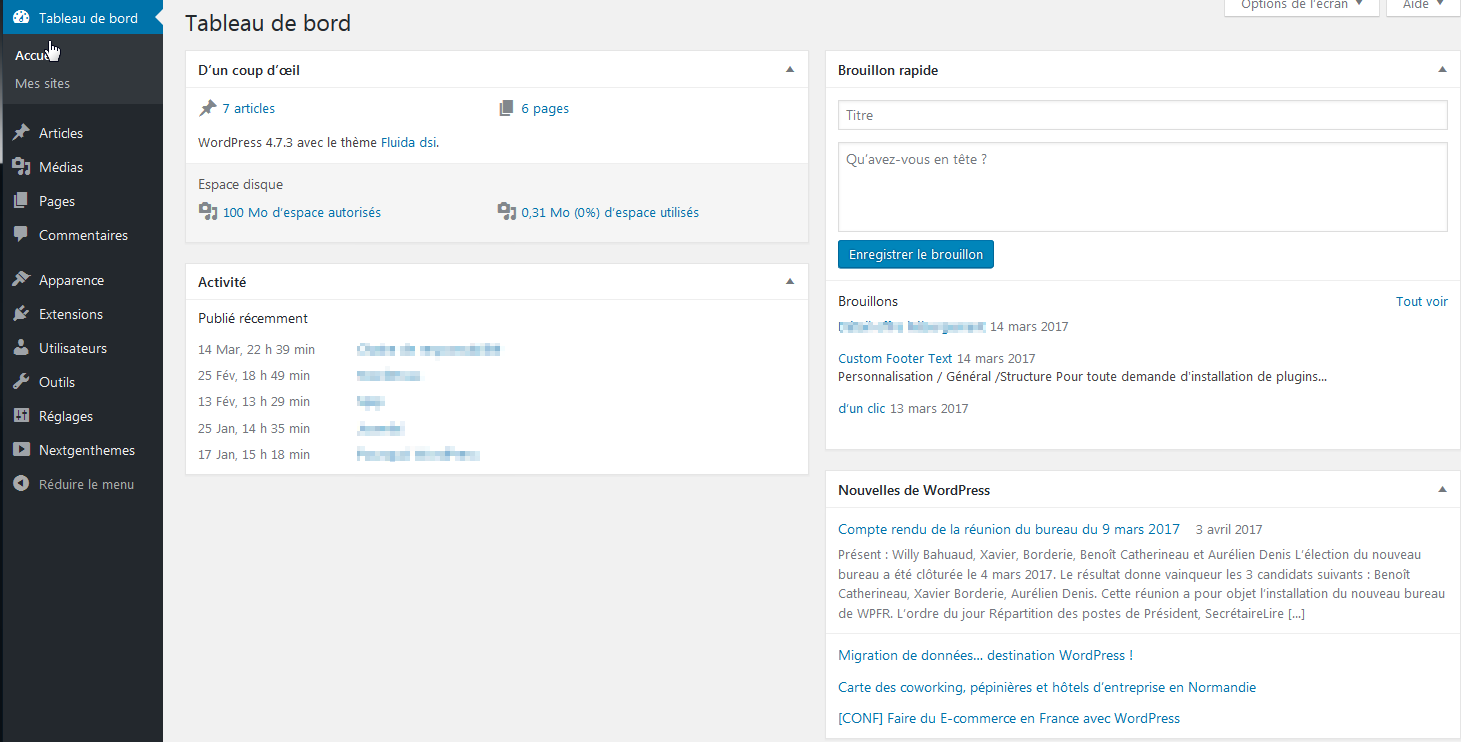The height and width of the screenshot is (742, 1461).
Task: Collapse the Brouillon rapide panel
Action: click(x=1442, y=70)
